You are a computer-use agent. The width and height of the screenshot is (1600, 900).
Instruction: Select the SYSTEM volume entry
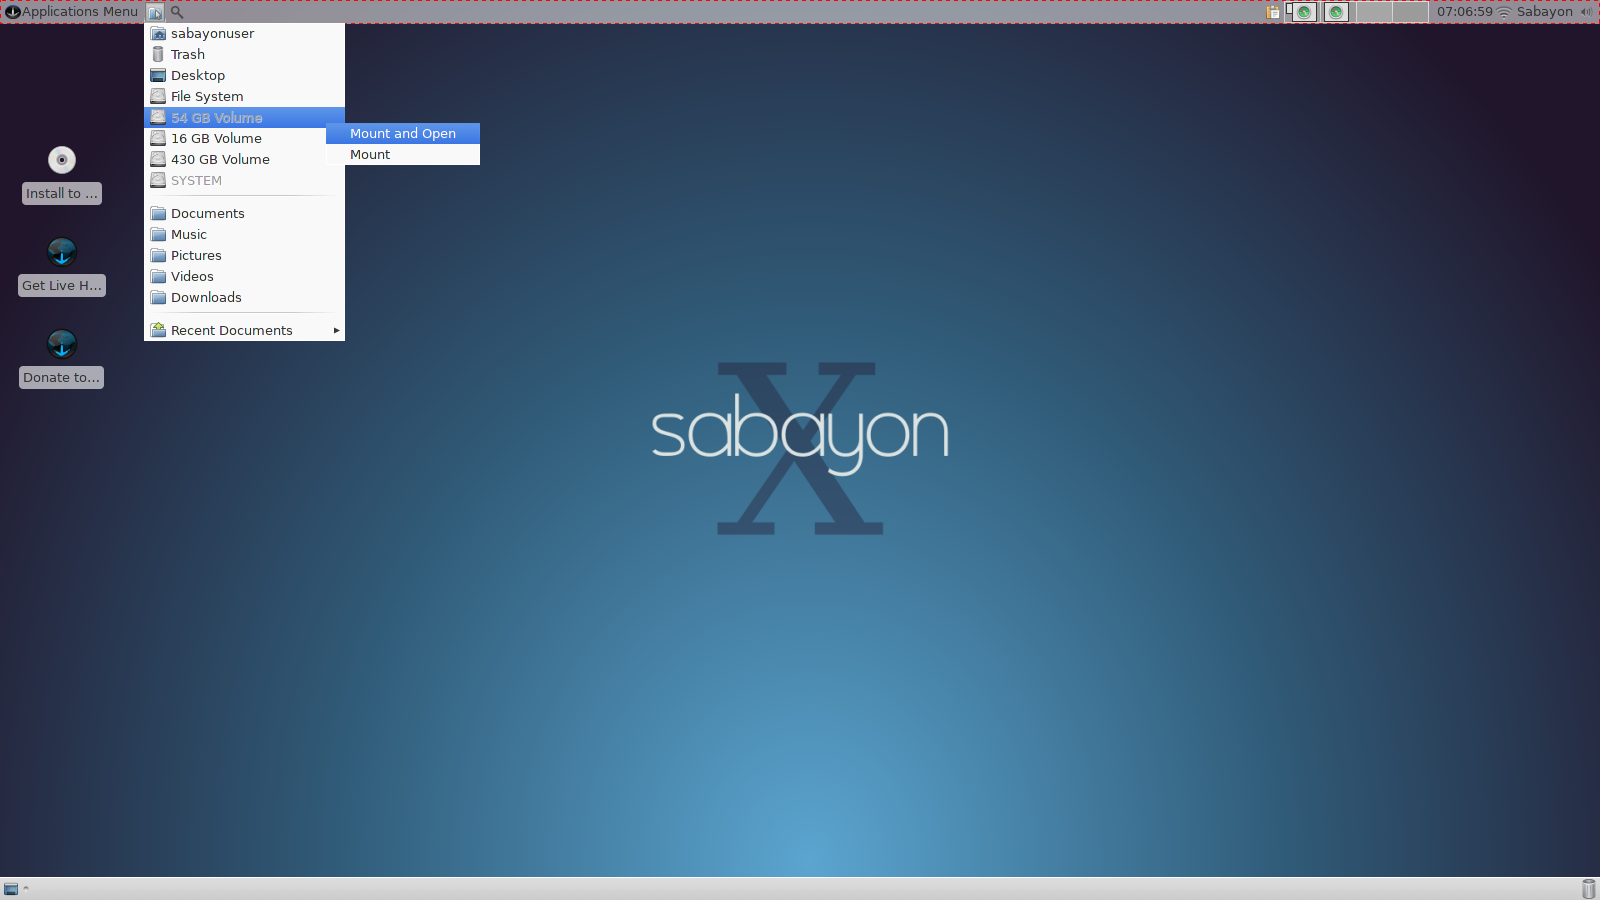tap(244, 180)
